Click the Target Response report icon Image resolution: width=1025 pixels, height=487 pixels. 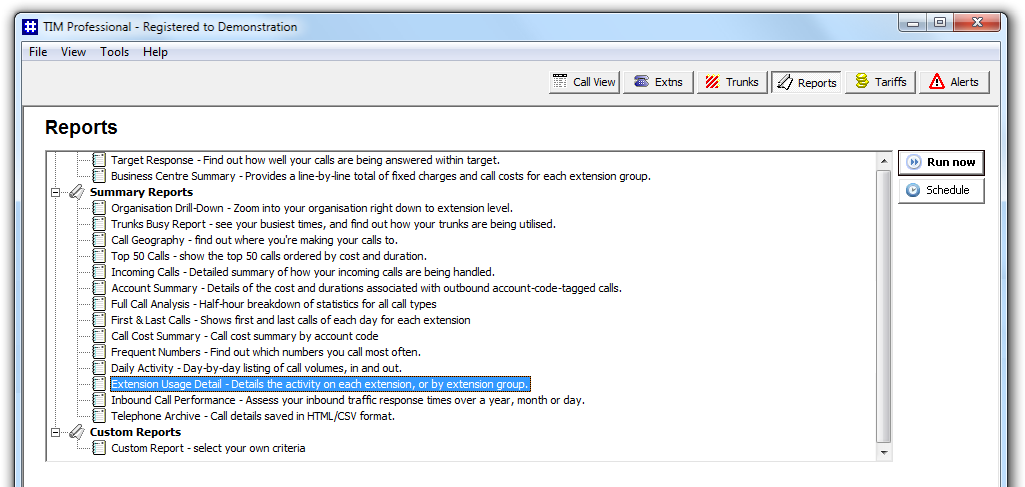(99, 160)
